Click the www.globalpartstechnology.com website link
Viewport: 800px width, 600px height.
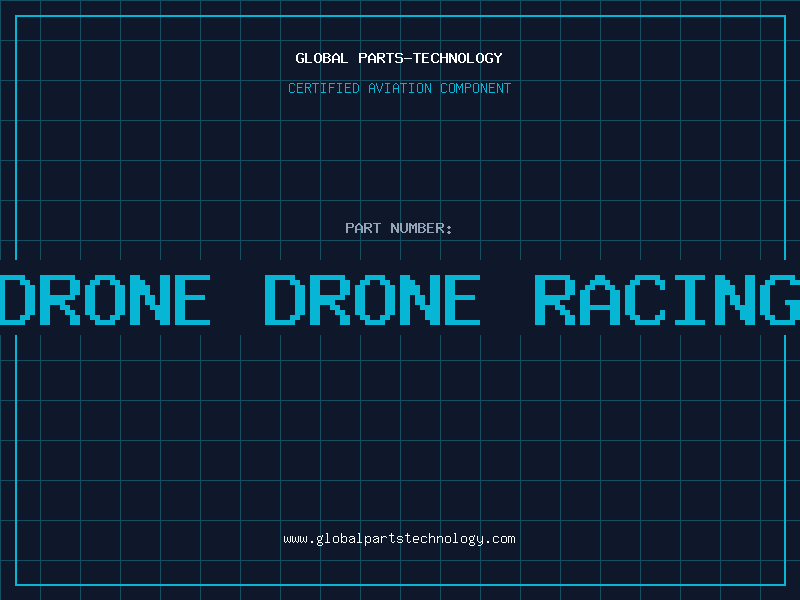(399, 539)
